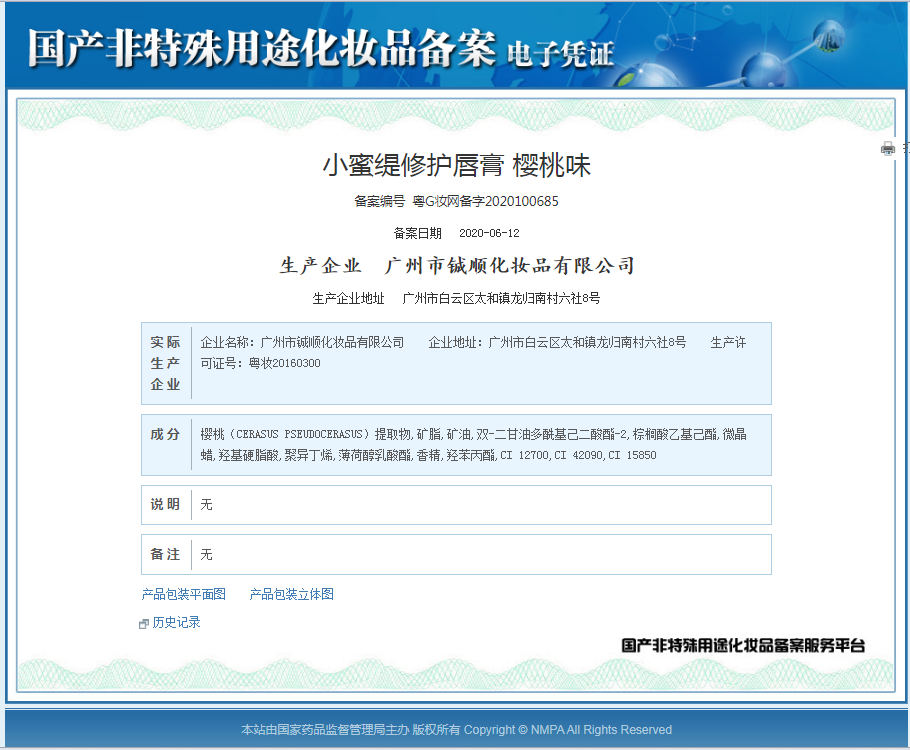Click the printer icon to print
The width and height of the screenshot is (910, 750).
(887, 149)
